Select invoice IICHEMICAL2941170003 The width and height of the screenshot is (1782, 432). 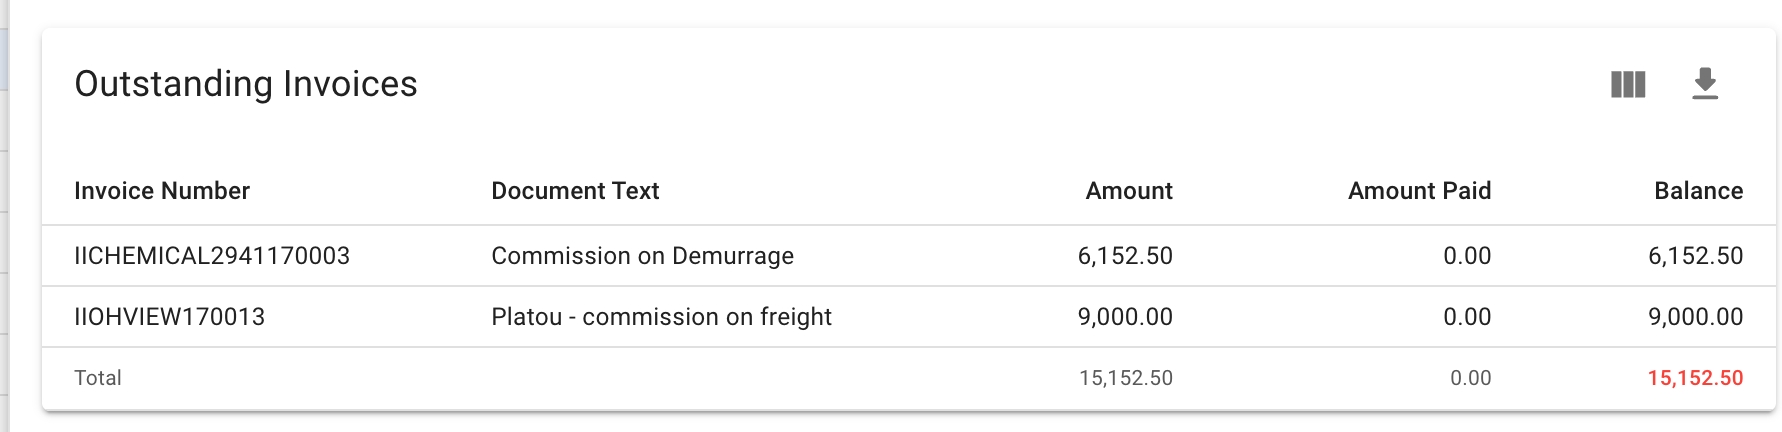pos(212,256)
